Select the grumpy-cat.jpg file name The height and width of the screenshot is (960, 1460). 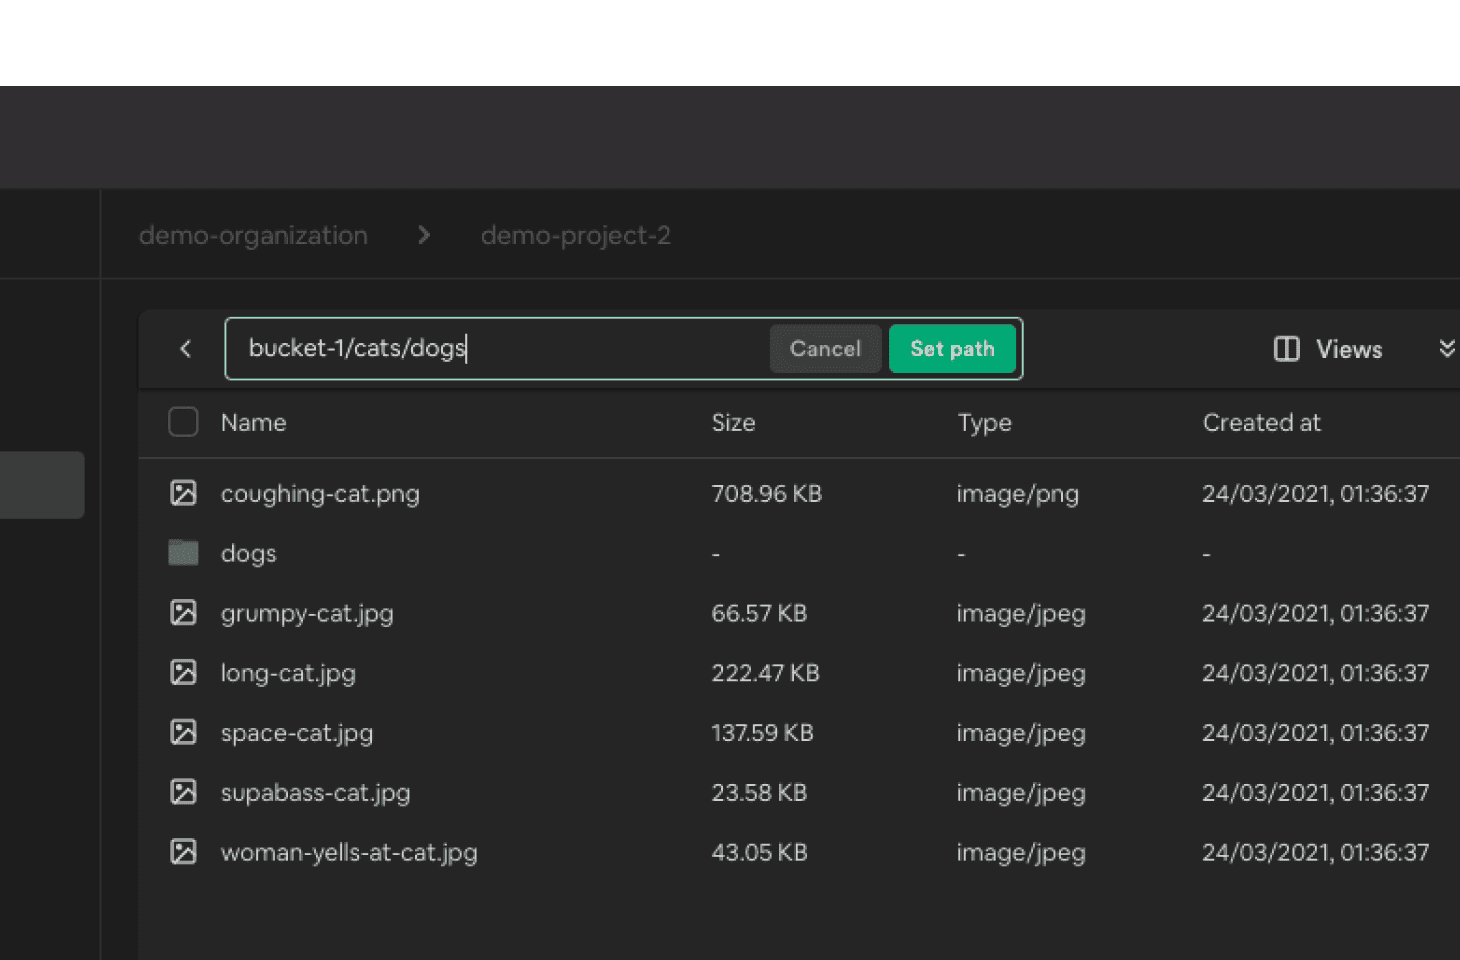click(306, 613)
